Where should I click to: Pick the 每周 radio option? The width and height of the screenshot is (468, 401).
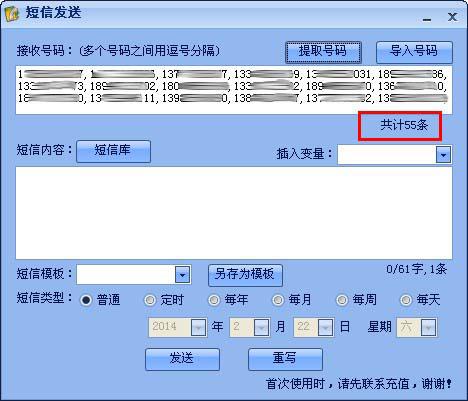(342, 300)
